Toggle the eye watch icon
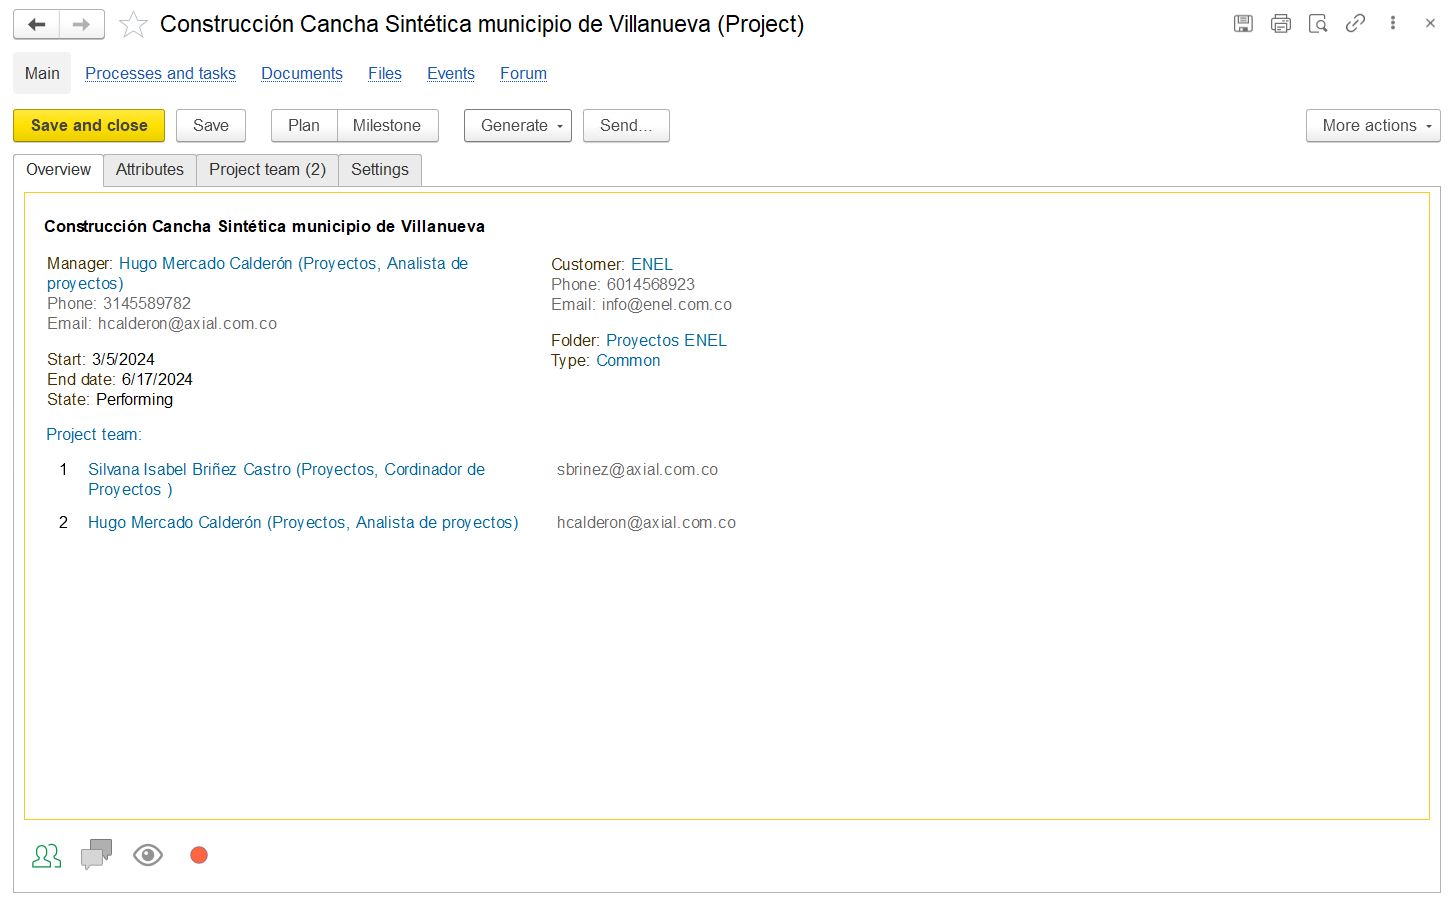Image resolution: width=1455 pixels, height=904 pixels. tap(148, 855)
